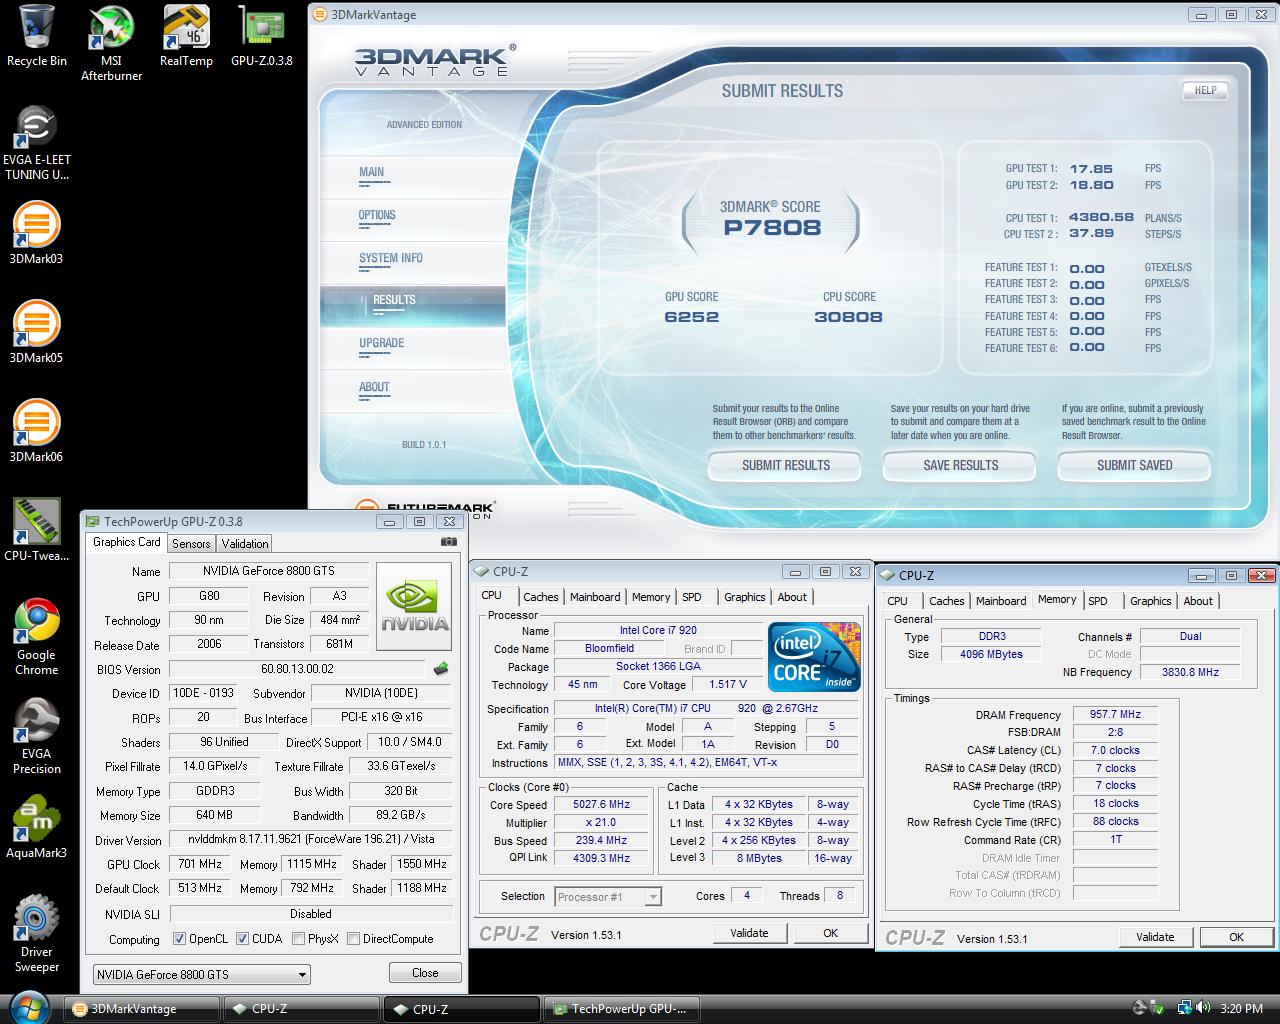This screenshot has width=1280, height=1024.
Task: Click Core Speed value 5027.6 MHz
Action: 602,805
